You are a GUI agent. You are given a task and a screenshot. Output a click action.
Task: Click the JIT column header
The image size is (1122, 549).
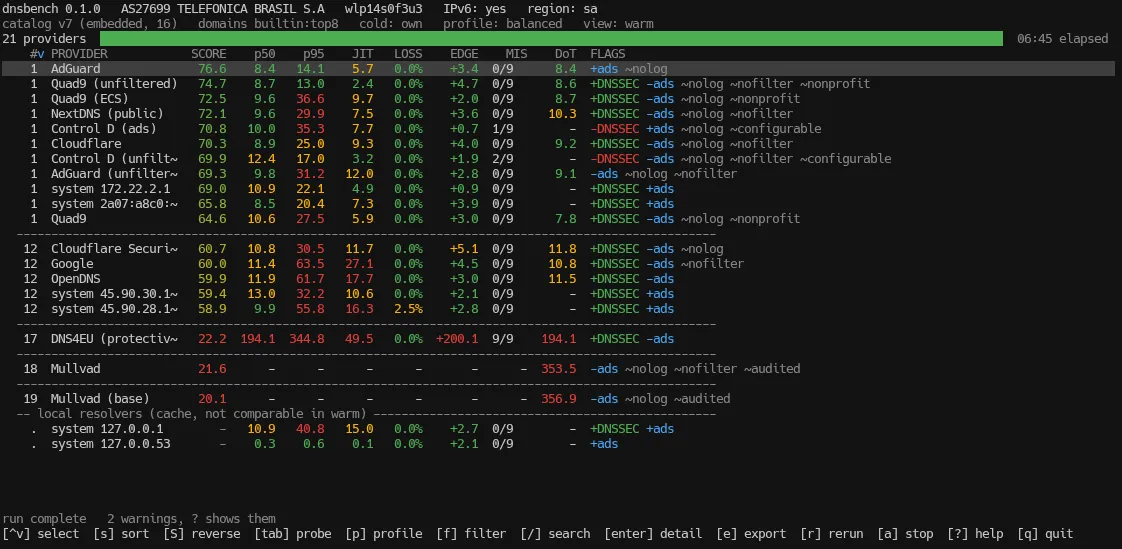[x=363, y=54]
